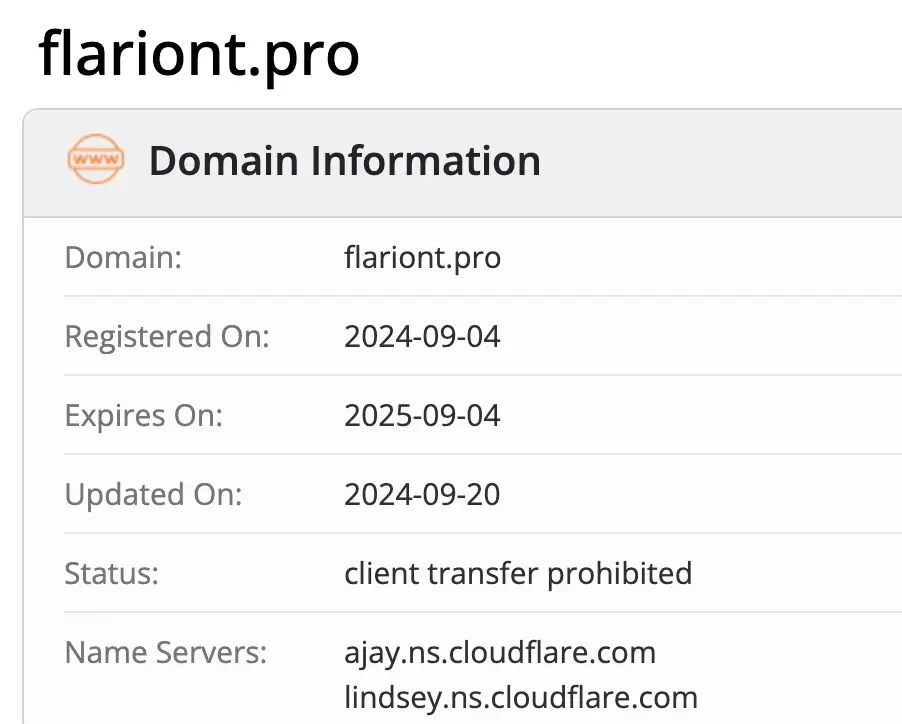Click the orange www globe icon
The height and width of the screenshot is (724, 902).
[96, 159]
